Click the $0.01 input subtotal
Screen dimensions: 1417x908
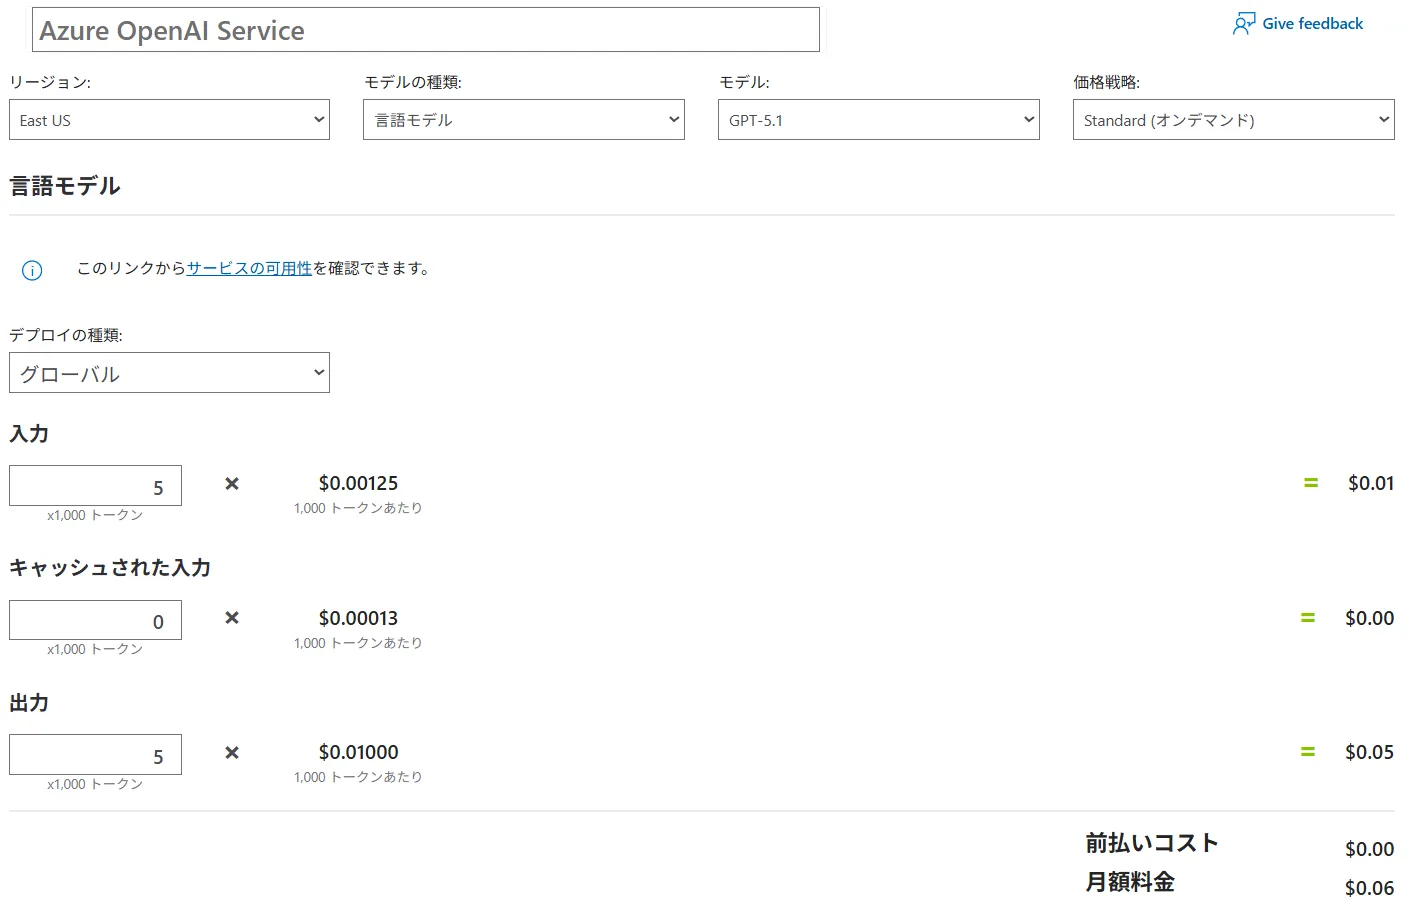(1371, 483)
